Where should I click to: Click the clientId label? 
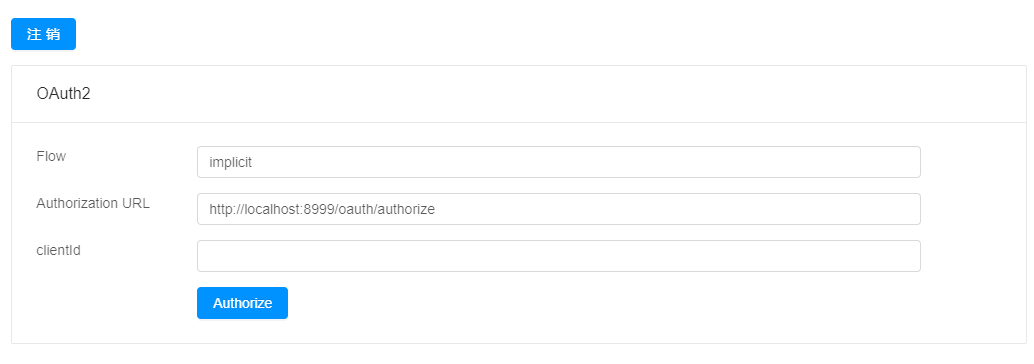coord(59,250)
